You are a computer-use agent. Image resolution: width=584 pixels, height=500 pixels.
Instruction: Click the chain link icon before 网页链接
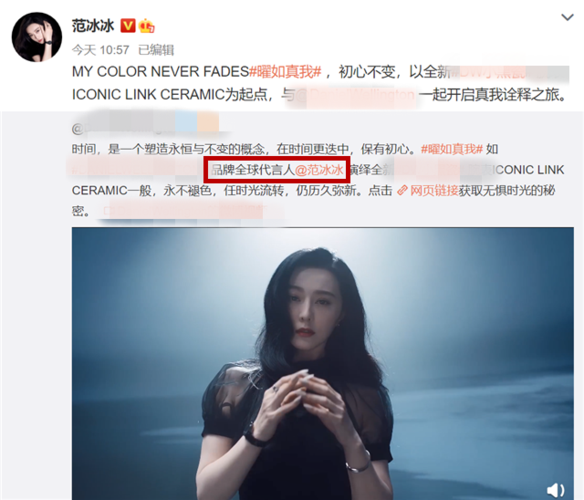(x=402, y=191)
